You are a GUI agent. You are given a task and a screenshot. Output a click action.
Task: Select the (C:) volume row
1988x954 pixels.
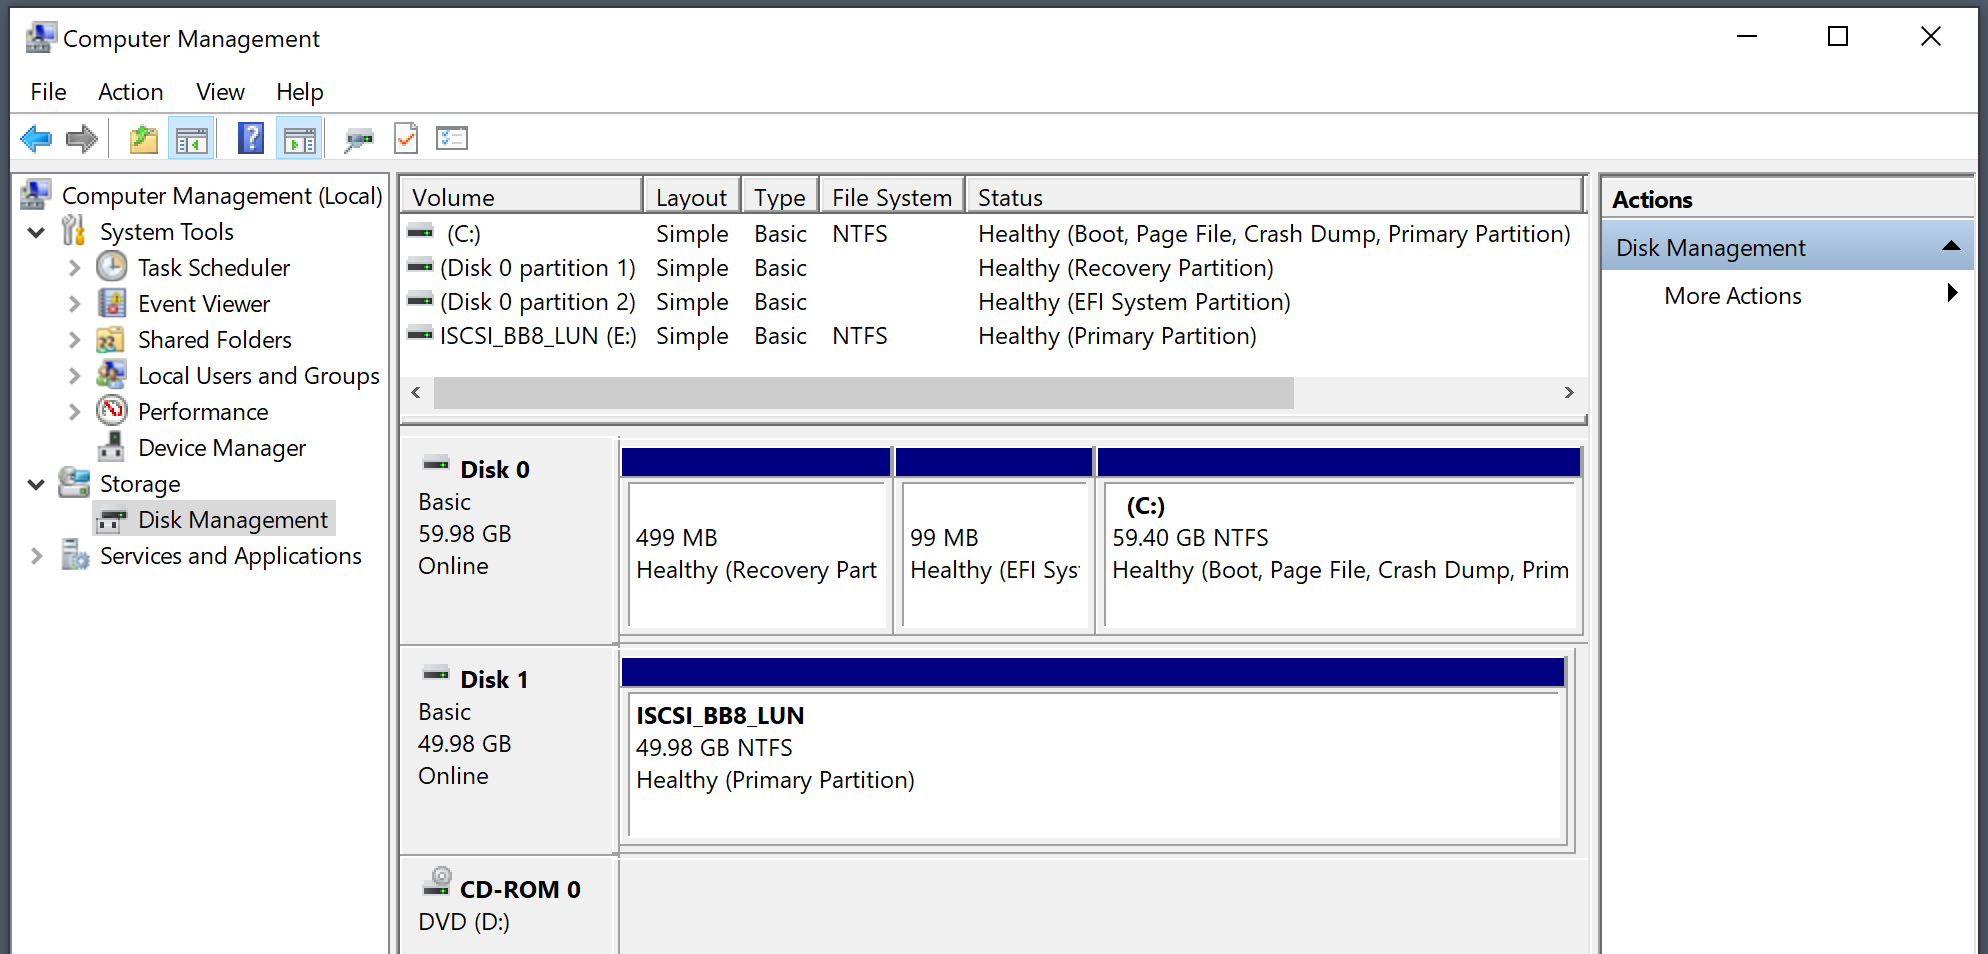click(x=993, y=234)
